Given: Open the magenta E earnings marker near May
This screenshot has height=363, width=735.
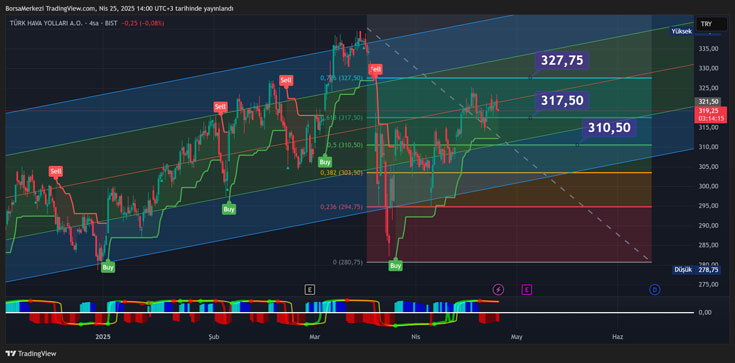Looking at the screenshot, I should pyautogui.click(x=527, y=290).
